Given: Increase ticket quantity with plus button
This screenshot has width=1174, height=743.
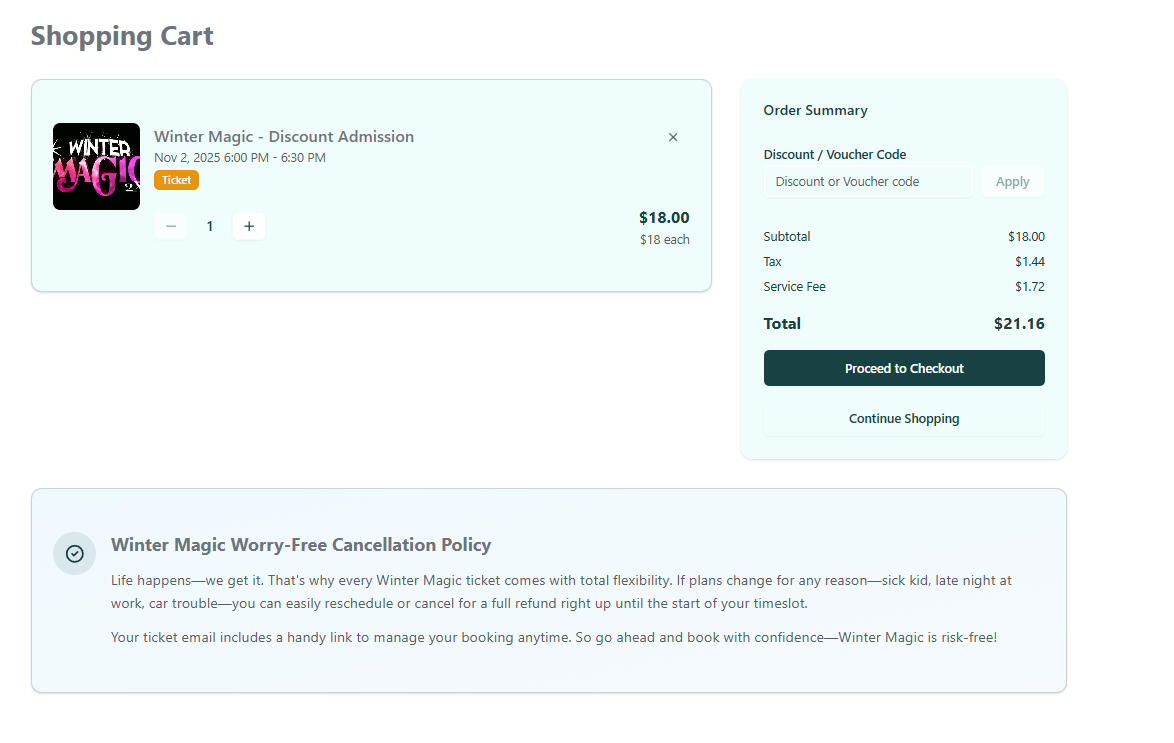Looking at the screenshot, I should pyautogui.click(x=249, y=226).
